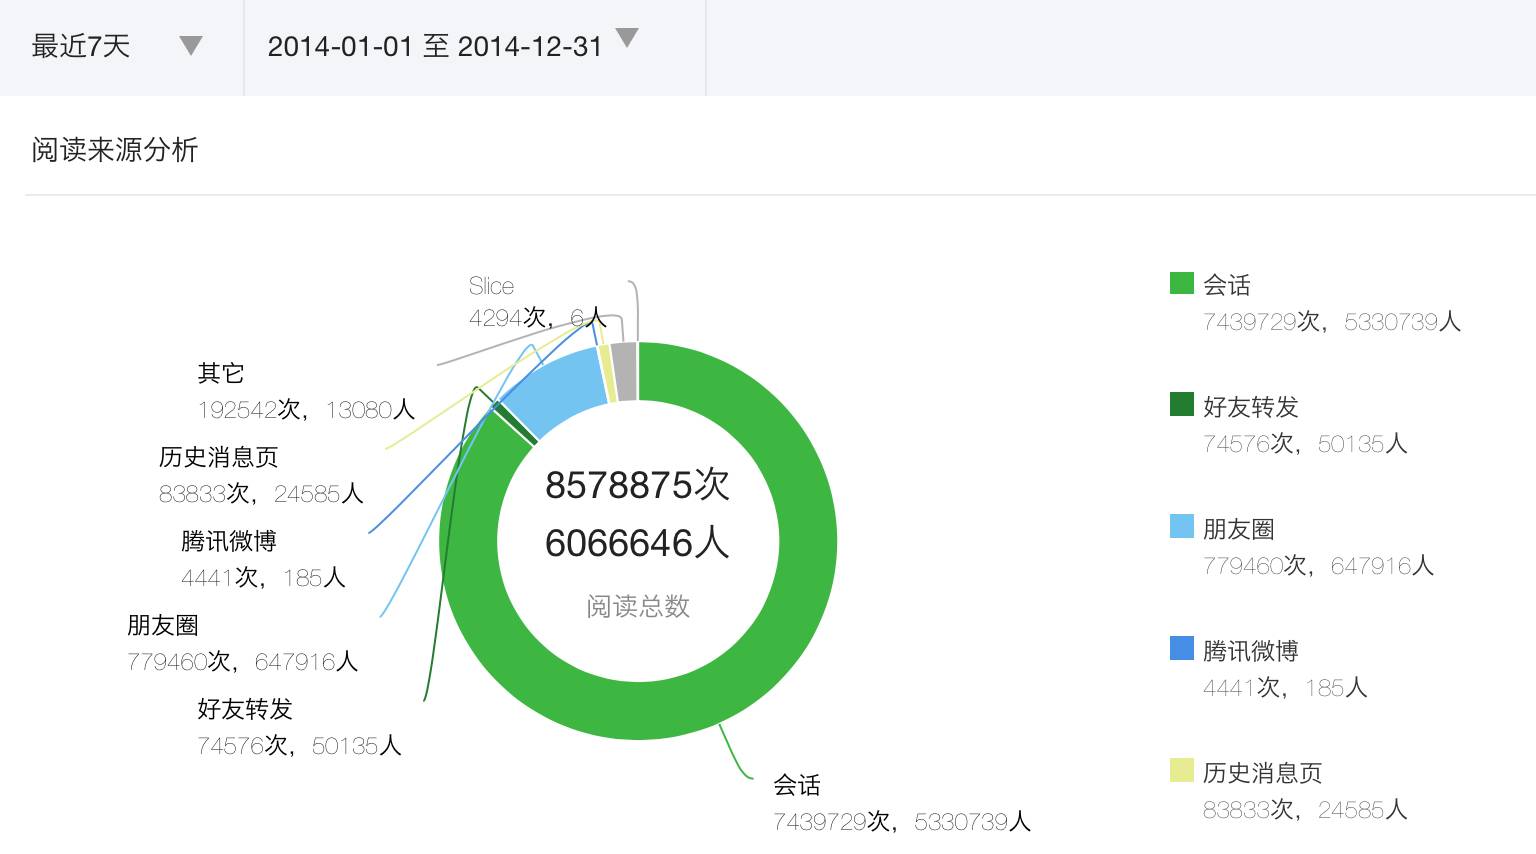Select 会话 label in the right legend
Screen dimensions: 1536x854
pos(1227,285)
